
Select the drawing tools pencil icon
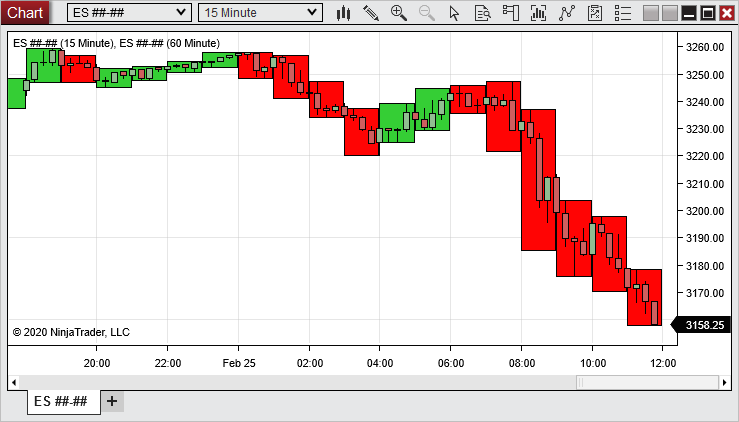[x=371, y=13]
